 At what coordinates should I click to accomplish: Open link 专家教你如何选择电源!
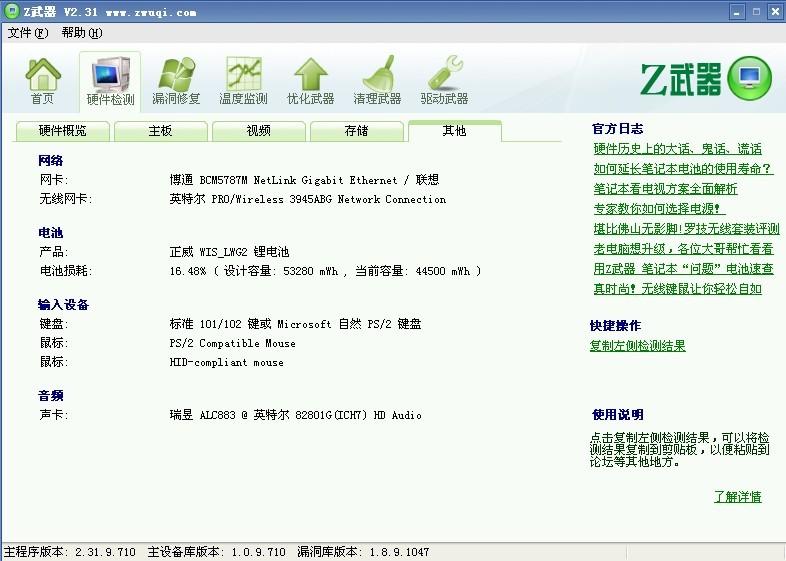click(659, 209)
